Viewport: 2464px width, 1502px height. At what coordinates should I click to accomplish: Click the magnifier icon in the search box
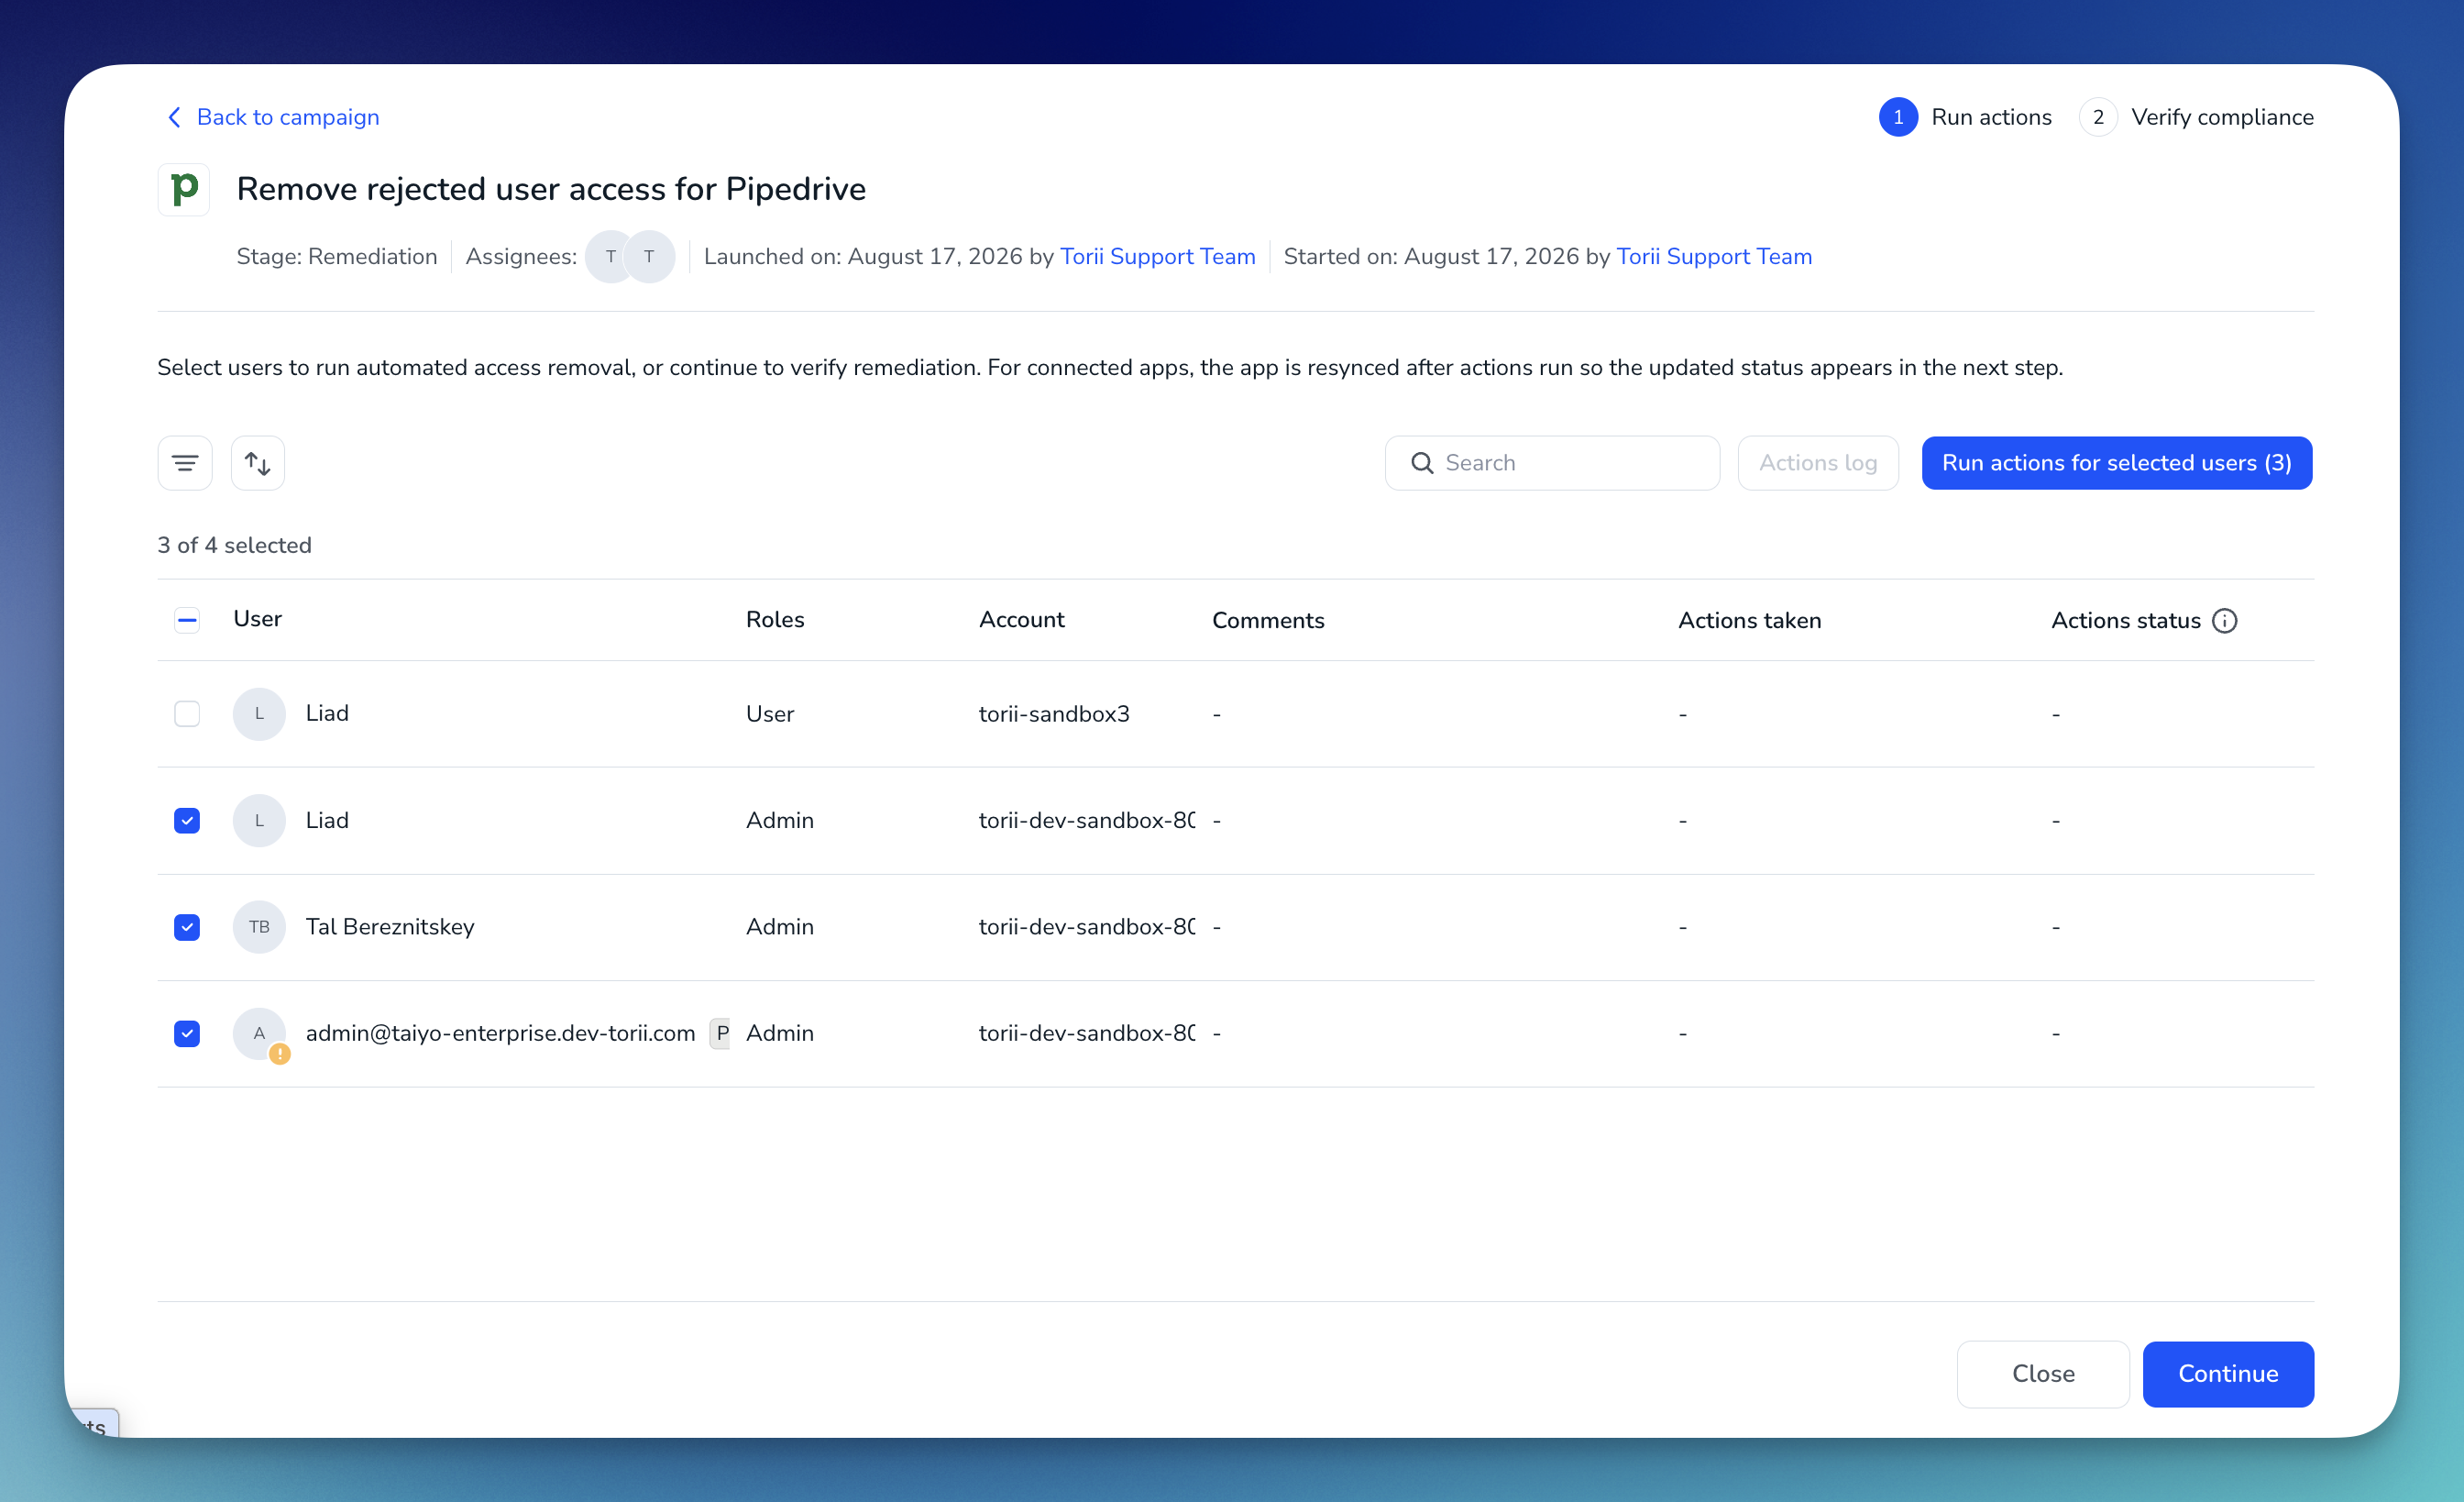1421,463
